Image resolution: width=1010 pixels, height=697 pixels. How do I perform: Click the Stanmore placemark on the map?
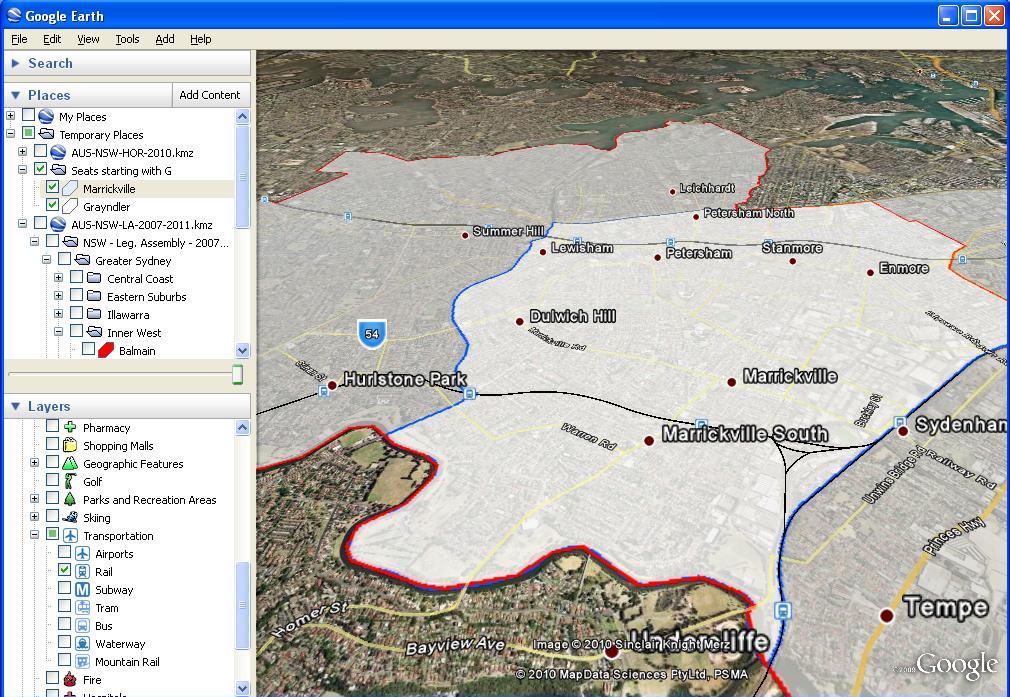click(792, 261)
